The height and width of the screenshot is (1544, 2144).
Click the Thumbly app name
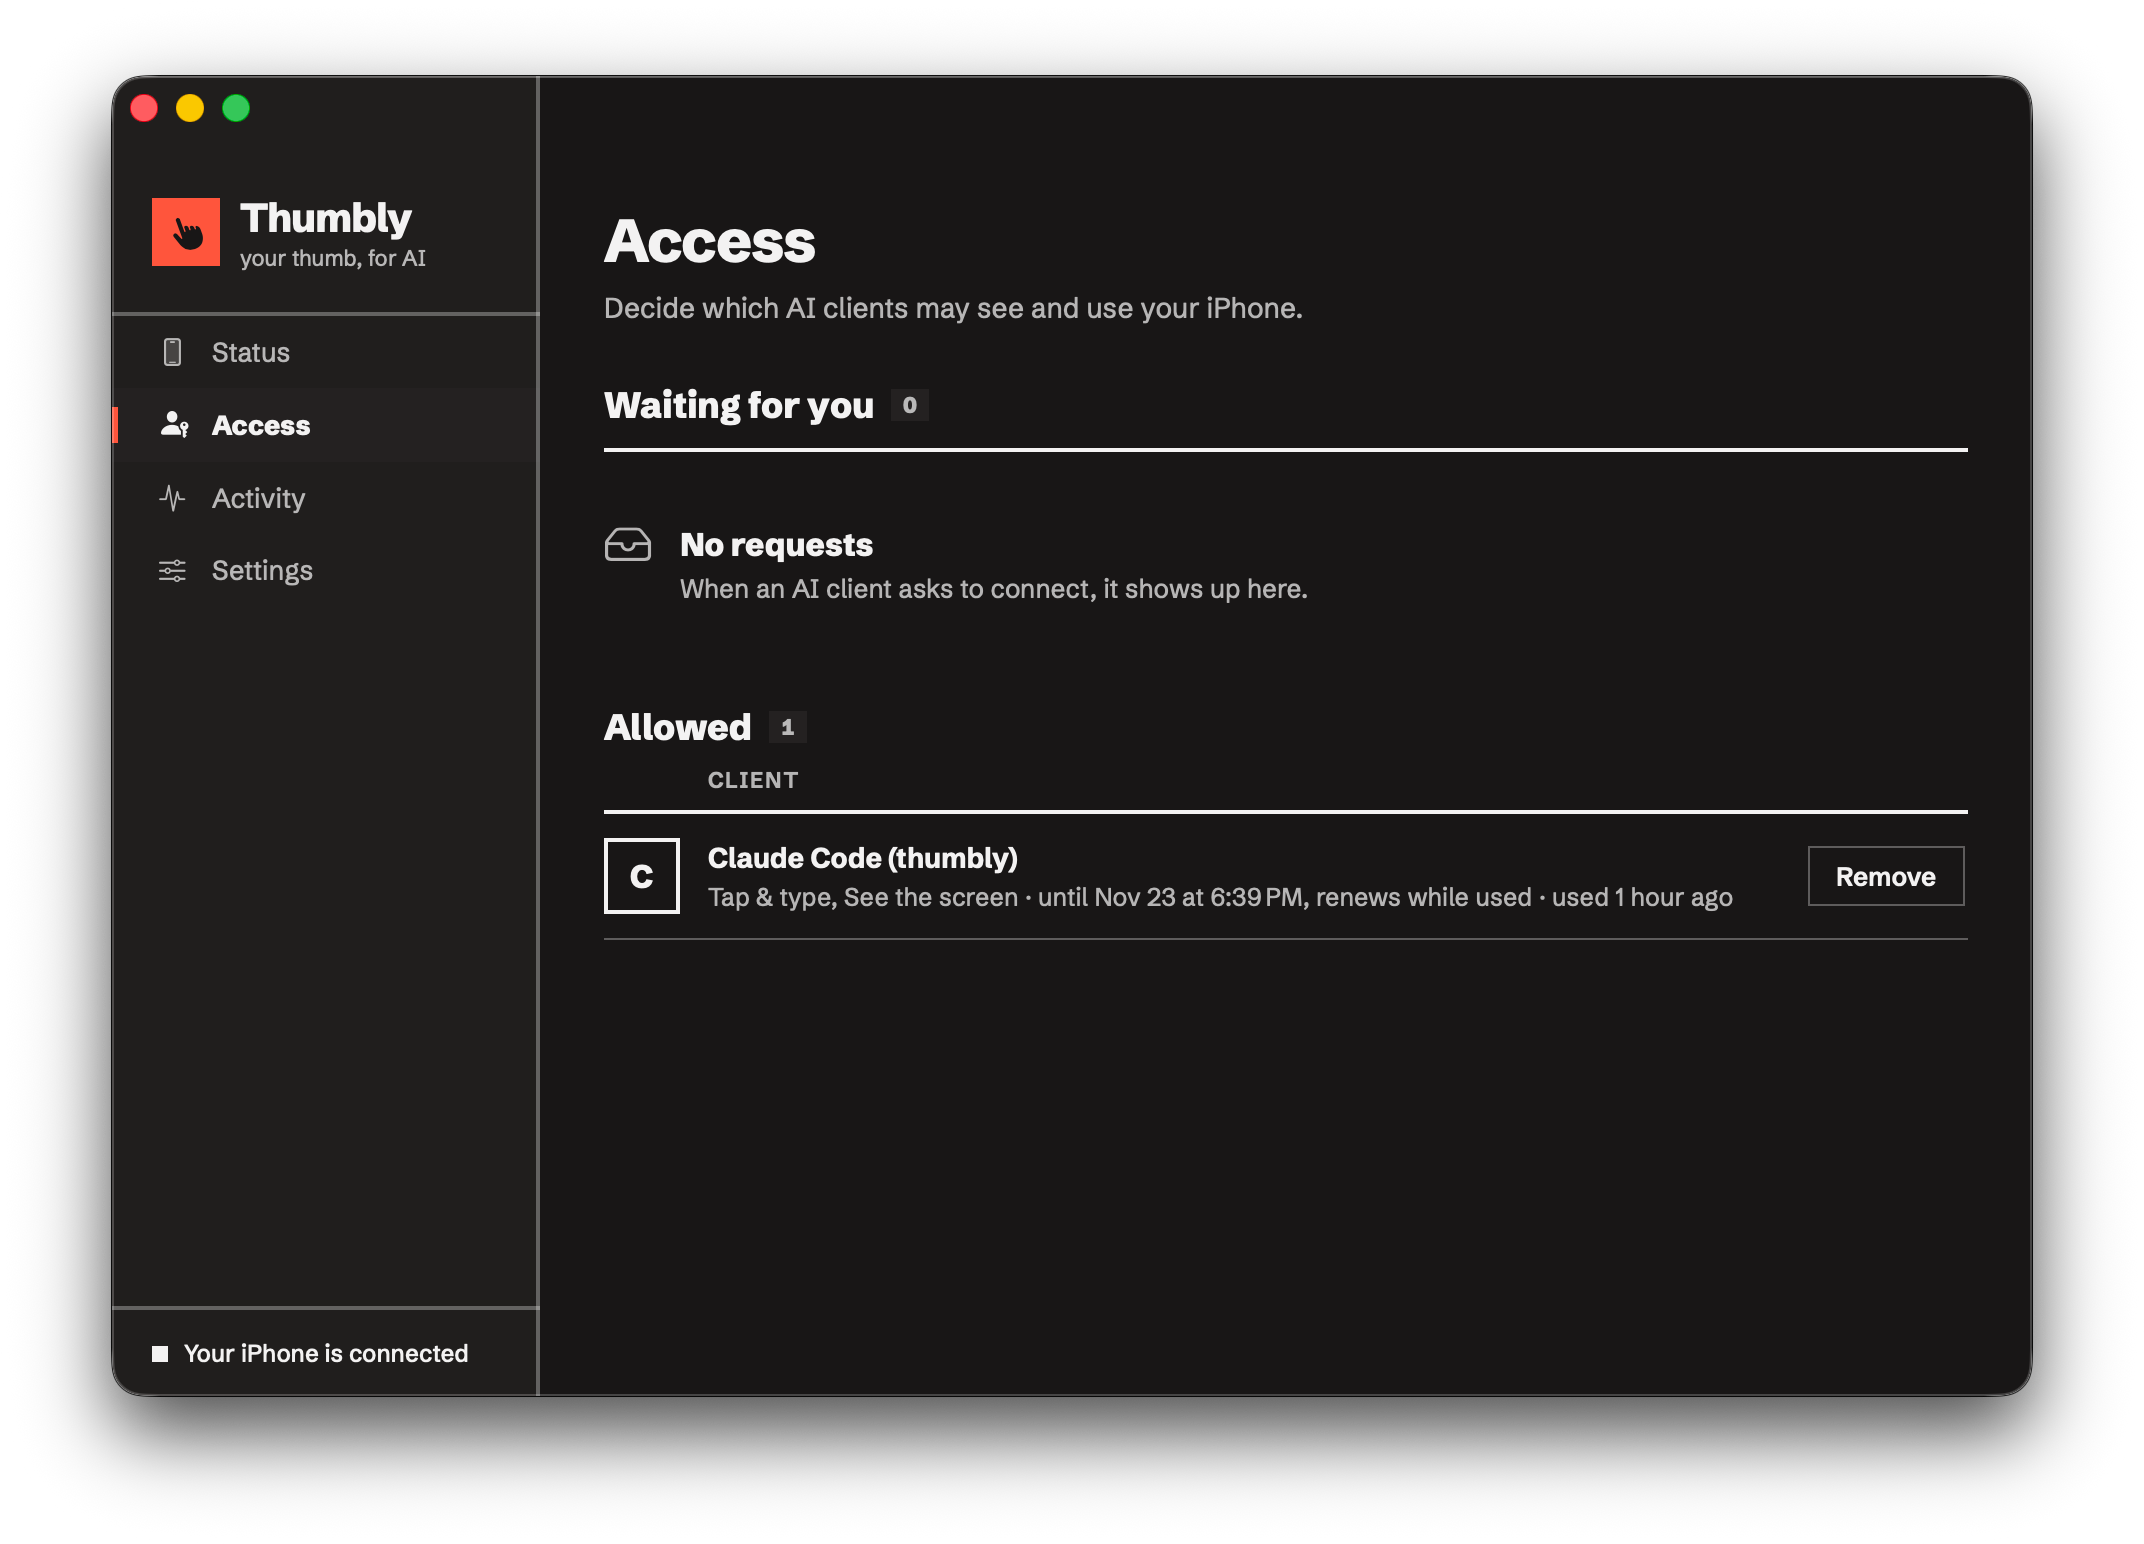click(x=326, y=218)
